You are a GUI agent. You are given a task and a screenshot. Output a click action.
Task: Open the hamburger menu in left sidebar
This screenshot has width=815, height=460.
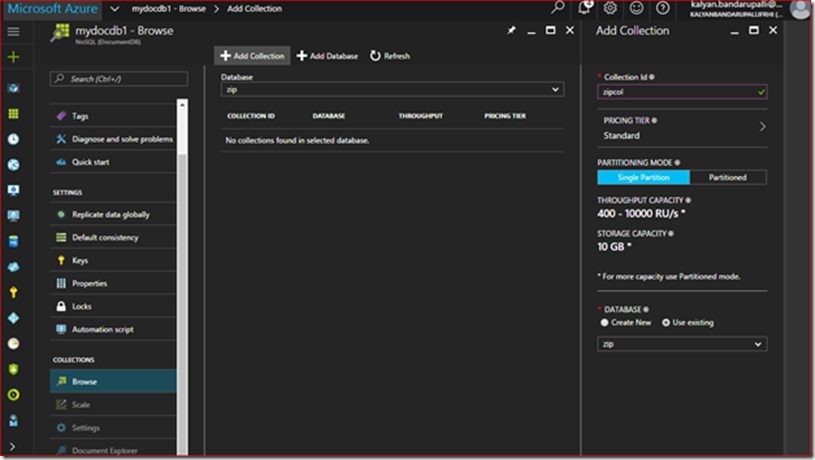tap(14, 32)
